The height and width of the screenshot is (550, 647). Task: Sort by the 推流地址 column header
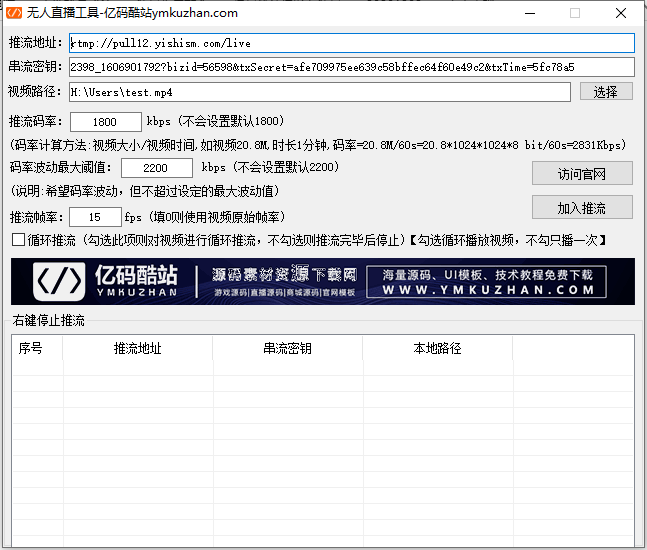(x=137, y=348)
